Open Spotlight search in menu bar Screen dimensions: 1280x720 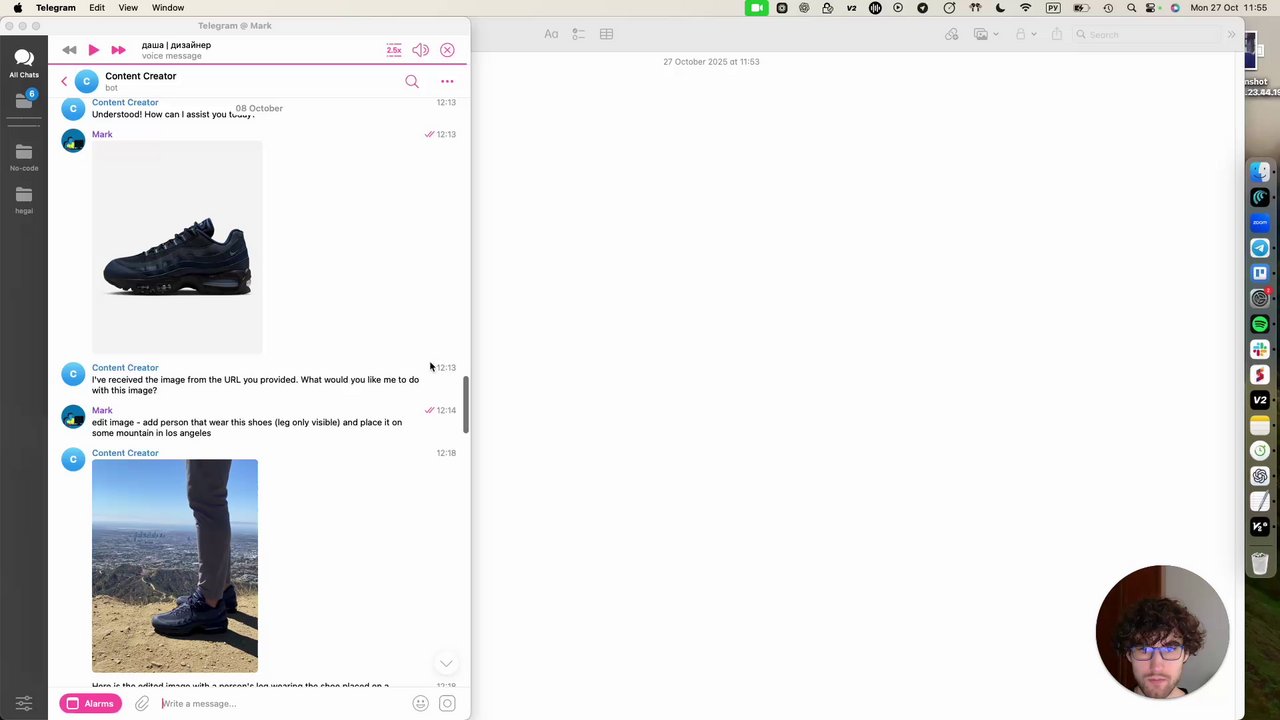pos(1131,8)
